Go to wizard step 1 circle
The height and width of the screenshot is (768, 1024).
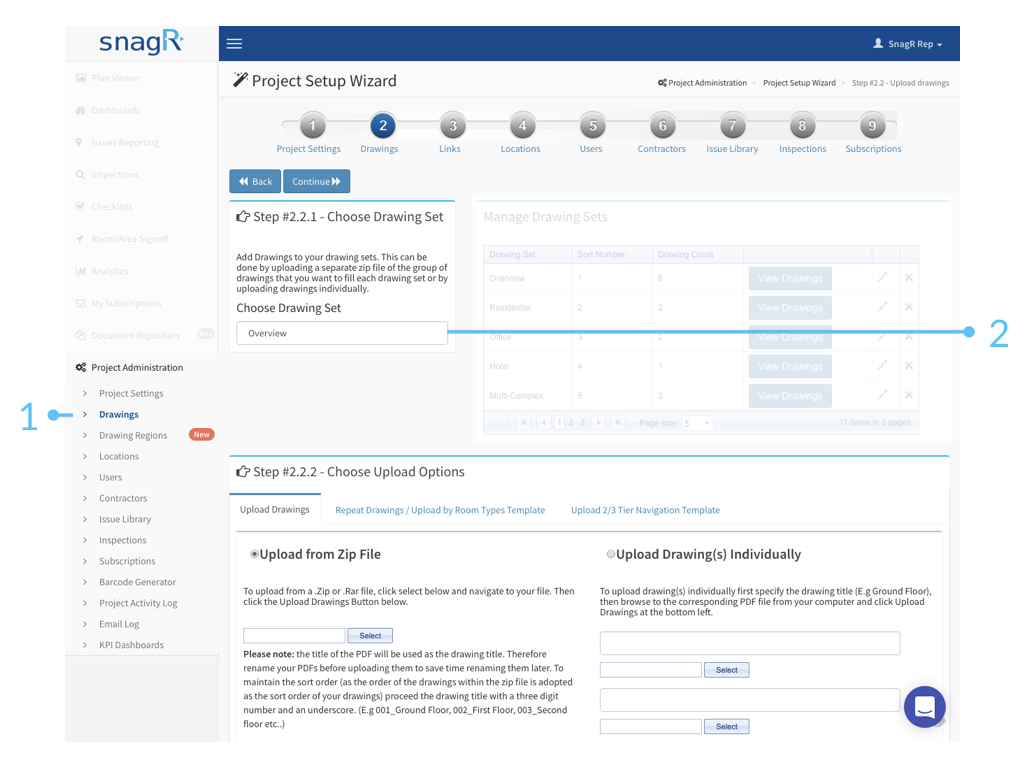point(312,125)
